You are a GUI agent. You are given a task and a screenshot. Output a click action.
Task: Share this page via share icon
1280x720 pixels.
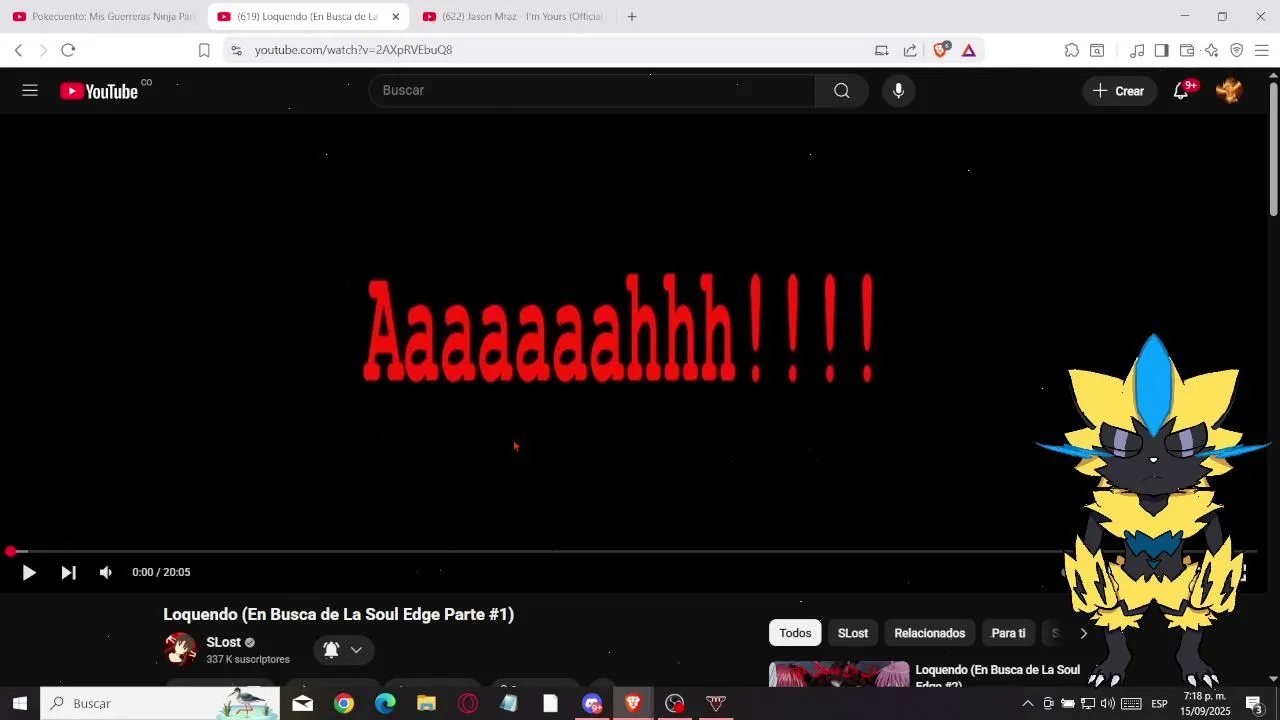tap(910, 50)
